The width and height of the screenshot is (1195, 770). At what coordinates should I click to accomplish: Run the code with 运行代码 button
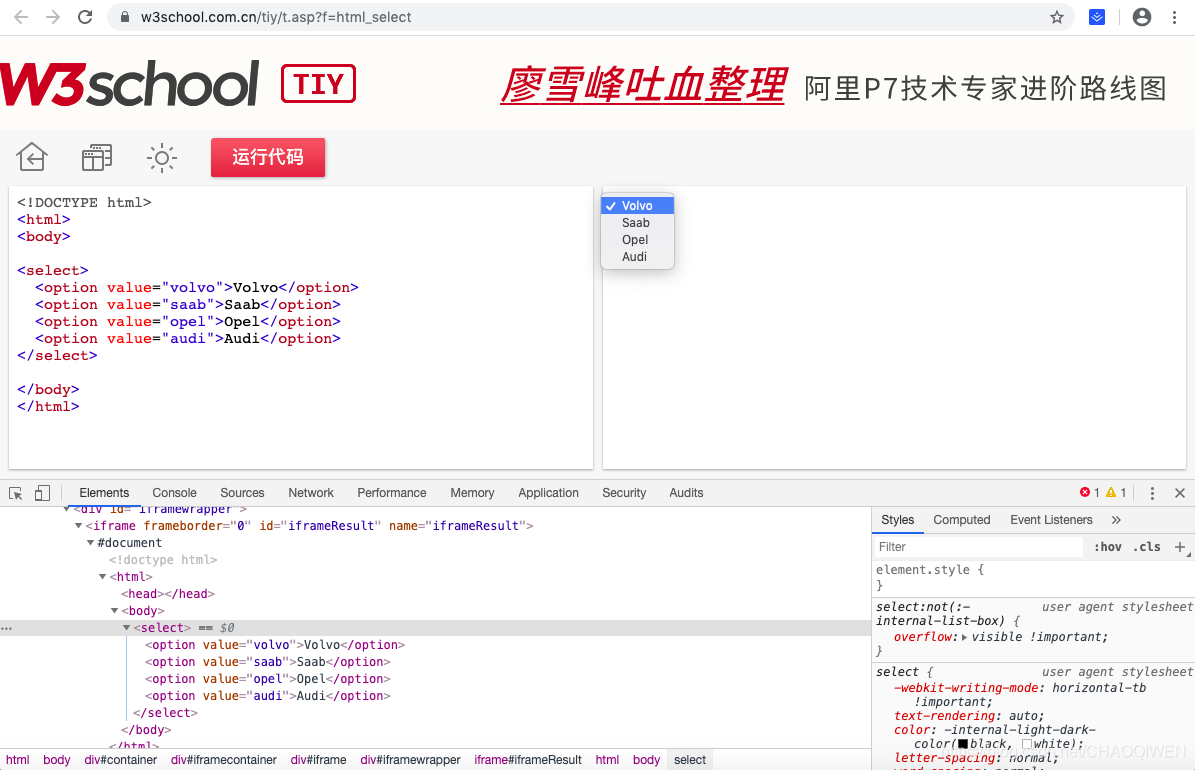[268, 157]
